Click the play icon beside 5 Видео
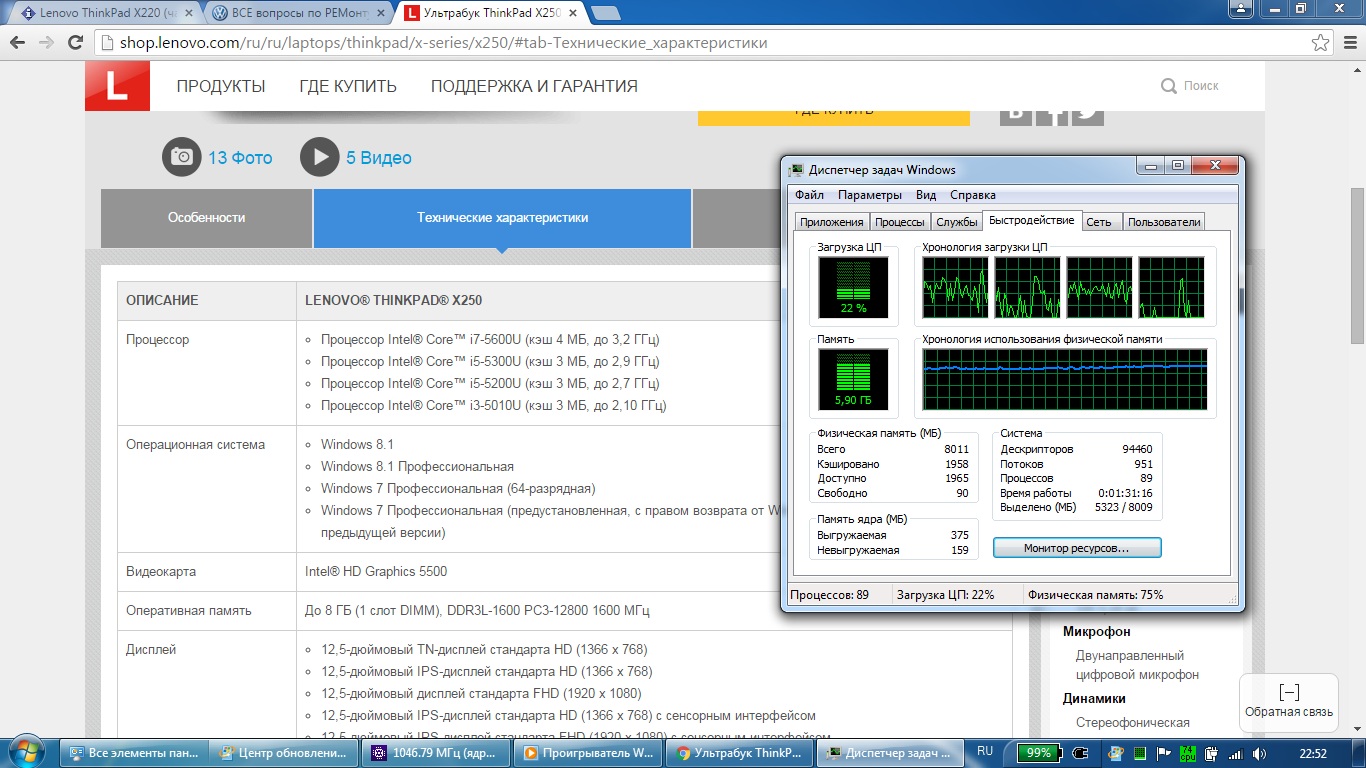1366x768 pixels. point(320,157)
